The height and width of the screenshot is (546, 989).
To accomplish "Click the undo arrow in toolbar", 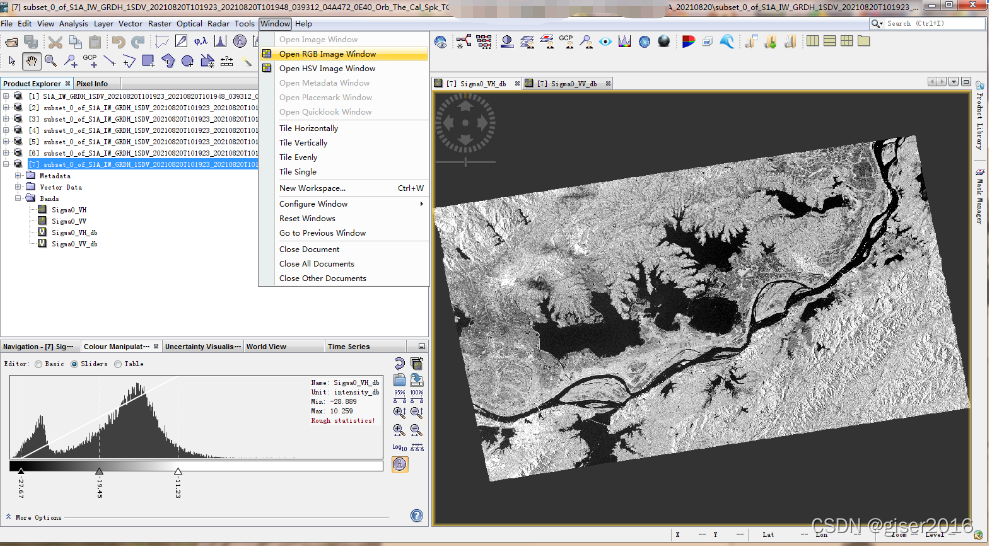I will point(119,42).
